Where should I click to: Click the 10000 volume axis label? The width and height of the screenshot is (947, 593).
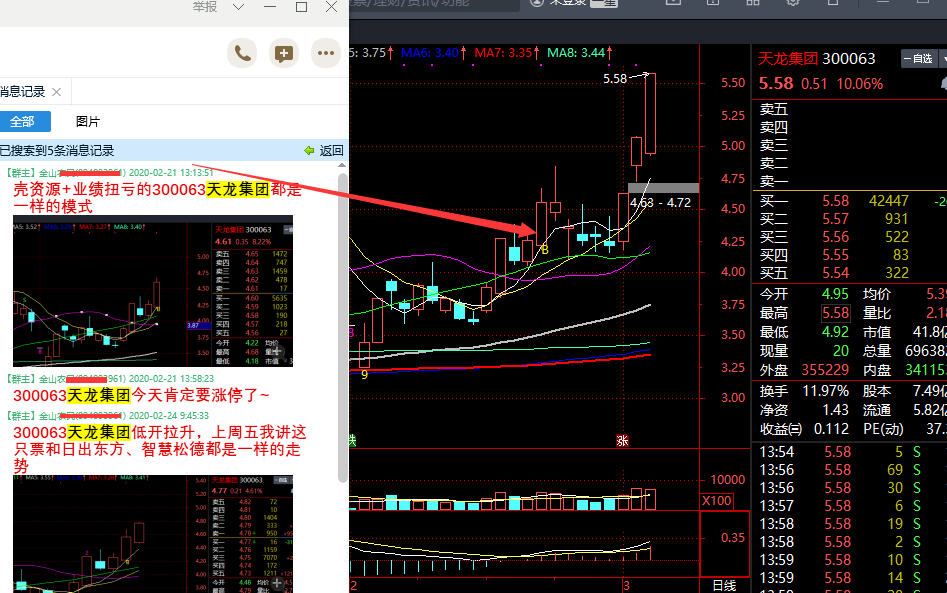pos(727,480)
